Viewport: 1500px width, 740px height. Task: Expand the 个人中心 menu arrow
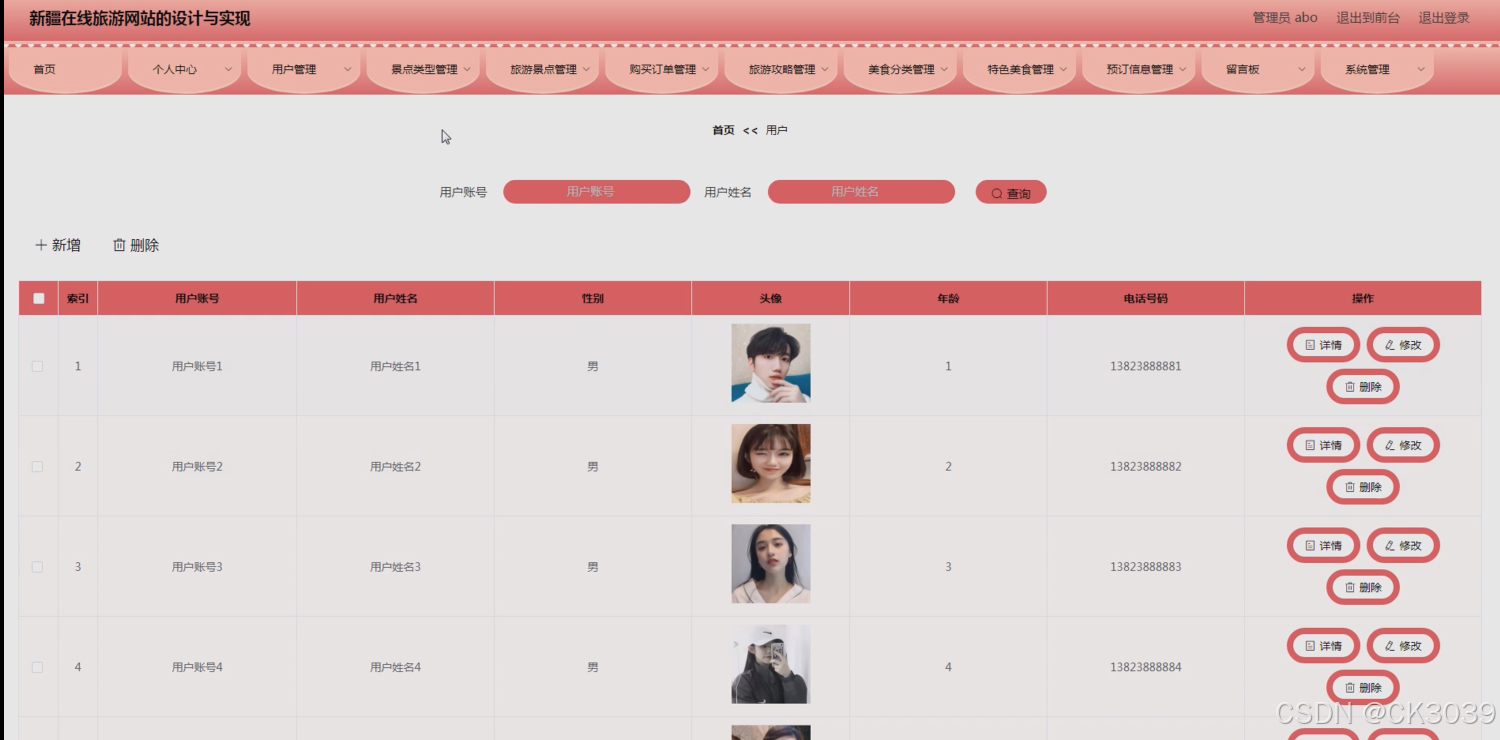tap(228, 69)
